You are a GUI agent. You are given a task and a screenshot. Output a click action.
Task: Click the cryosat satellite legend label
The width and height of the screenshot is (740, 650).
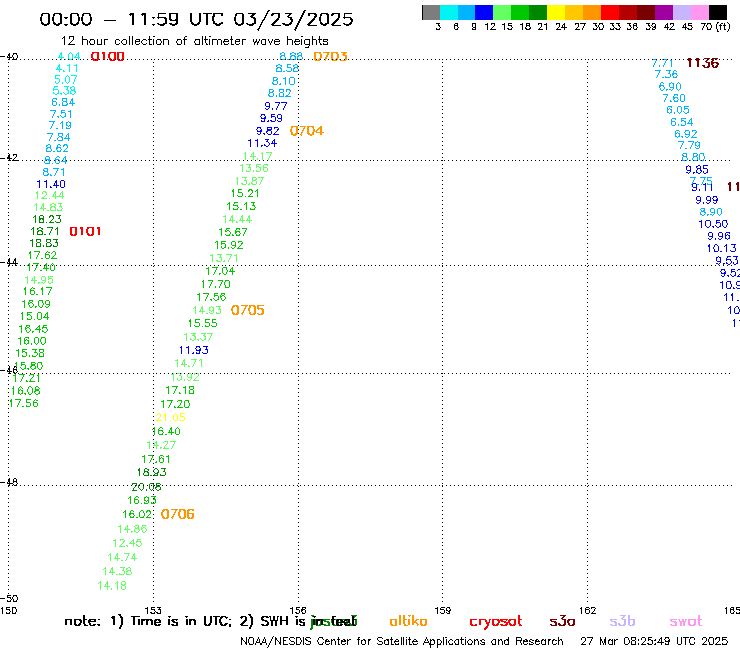coord(496,622)
